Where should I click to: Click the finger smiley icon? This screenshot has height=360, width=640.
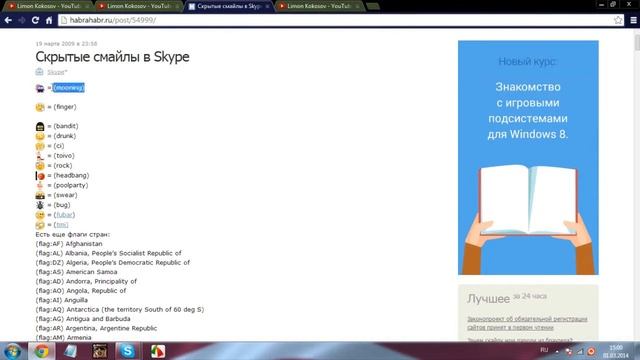tap(40, 107)
